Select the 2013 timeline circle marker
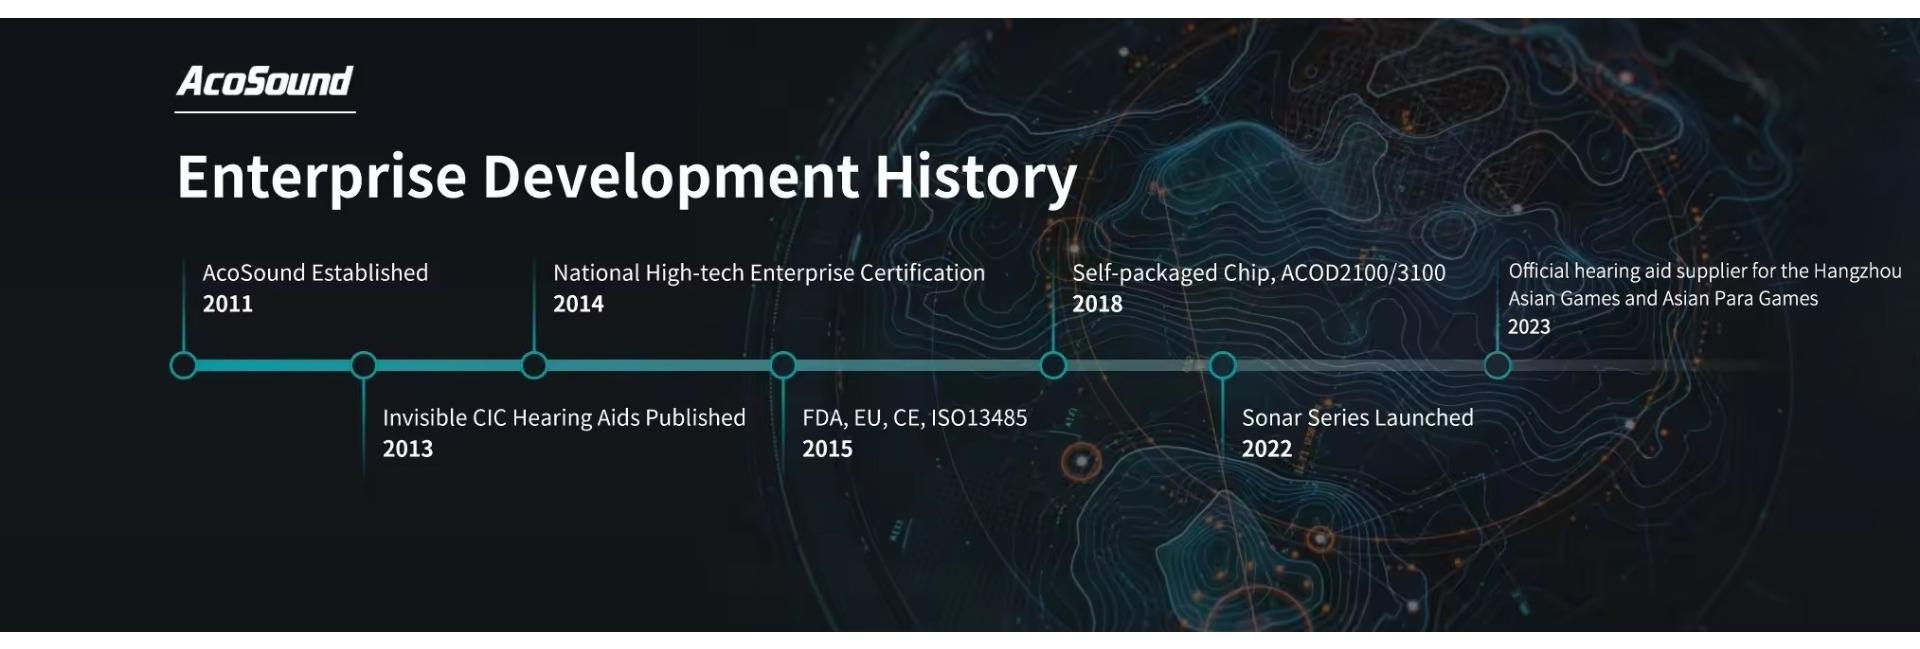 tap(364, 365)
